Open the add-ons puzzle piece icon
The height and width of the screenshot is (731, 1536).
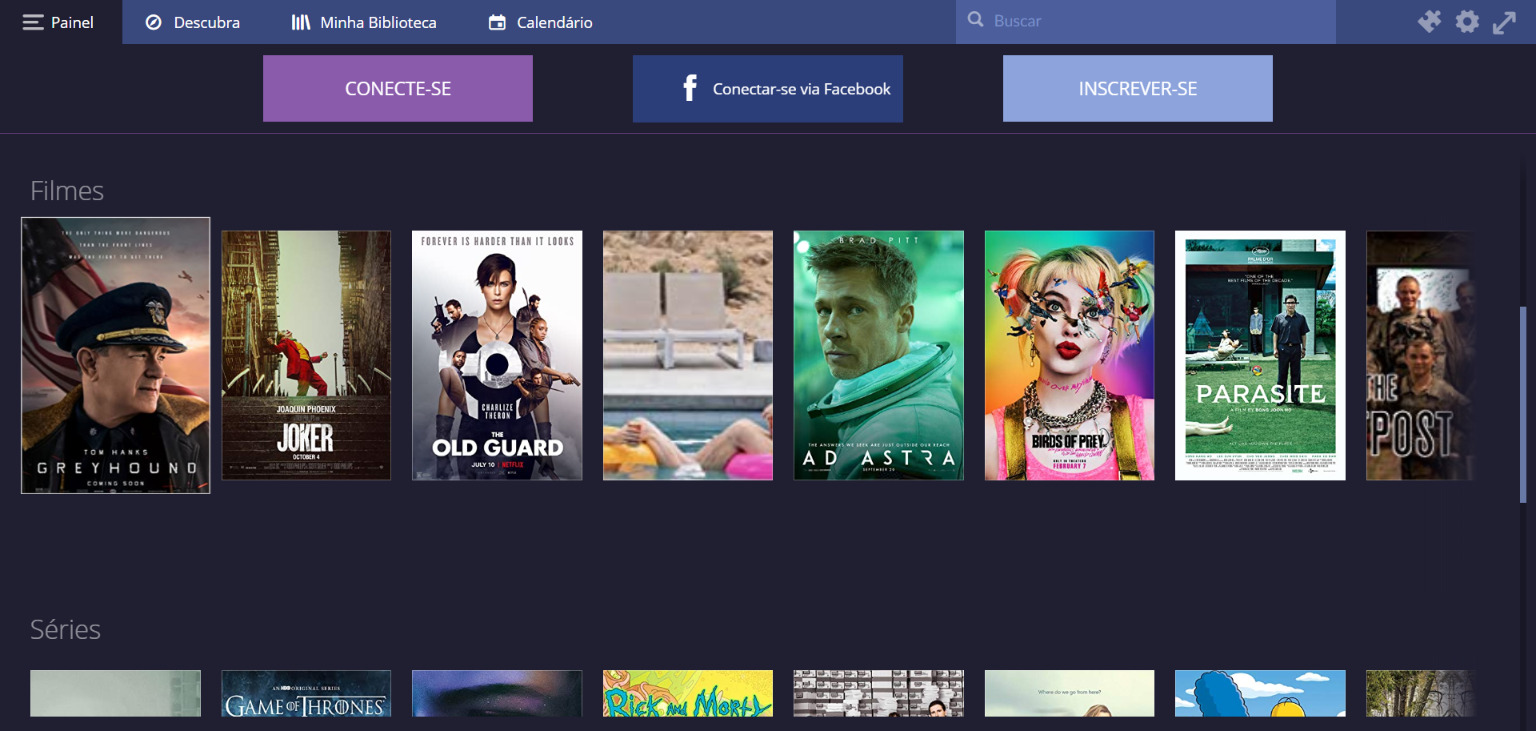tap(1429, 22)
